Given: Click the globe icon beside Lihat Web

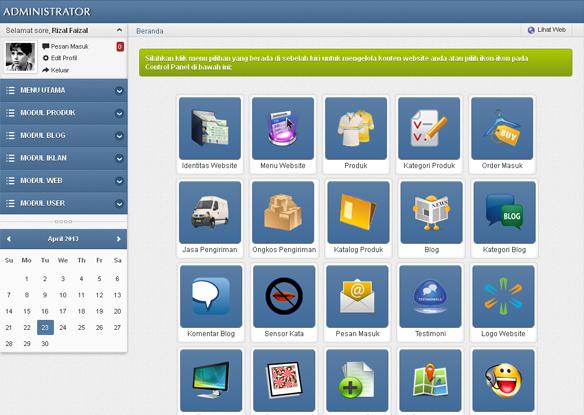Looking at the screenshot, I should click(x=531, y=30).
